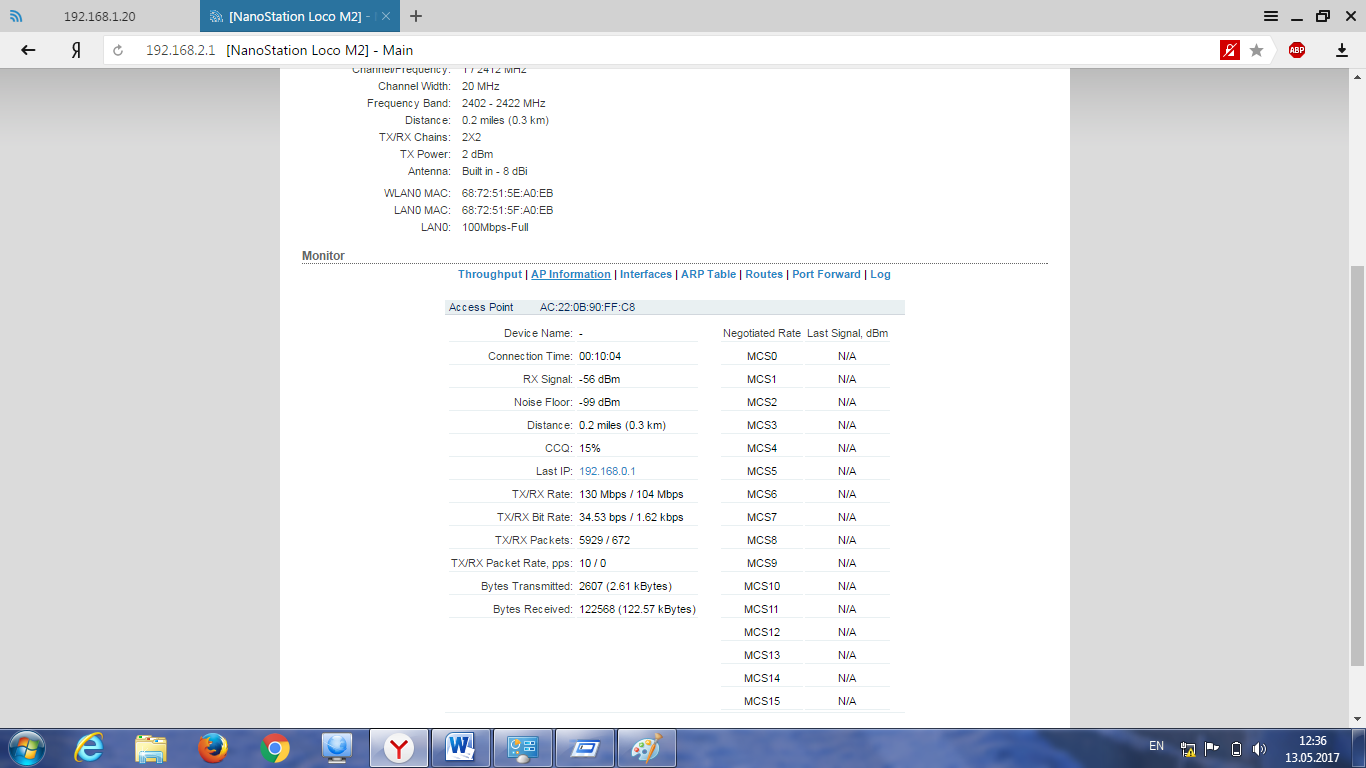Image resolution: width=1366 pixels, height=768 pixels.
Task: Click the Connection Time value 00:10:04
Action: click(x=600, y=356)
